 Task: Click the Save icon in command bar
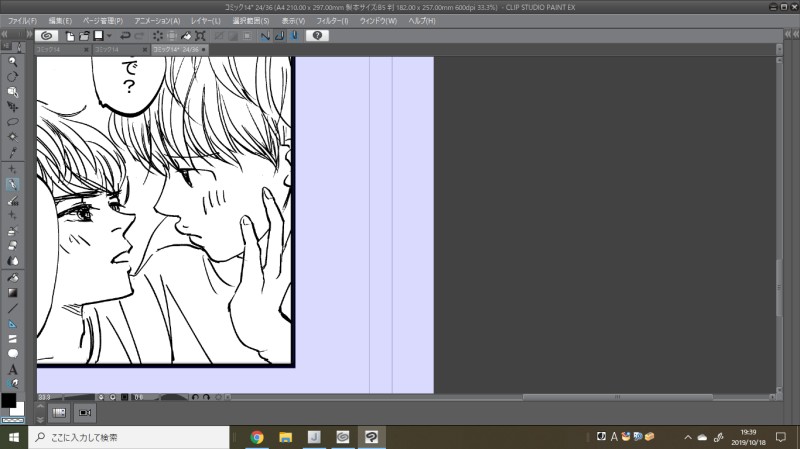[98, 35]
